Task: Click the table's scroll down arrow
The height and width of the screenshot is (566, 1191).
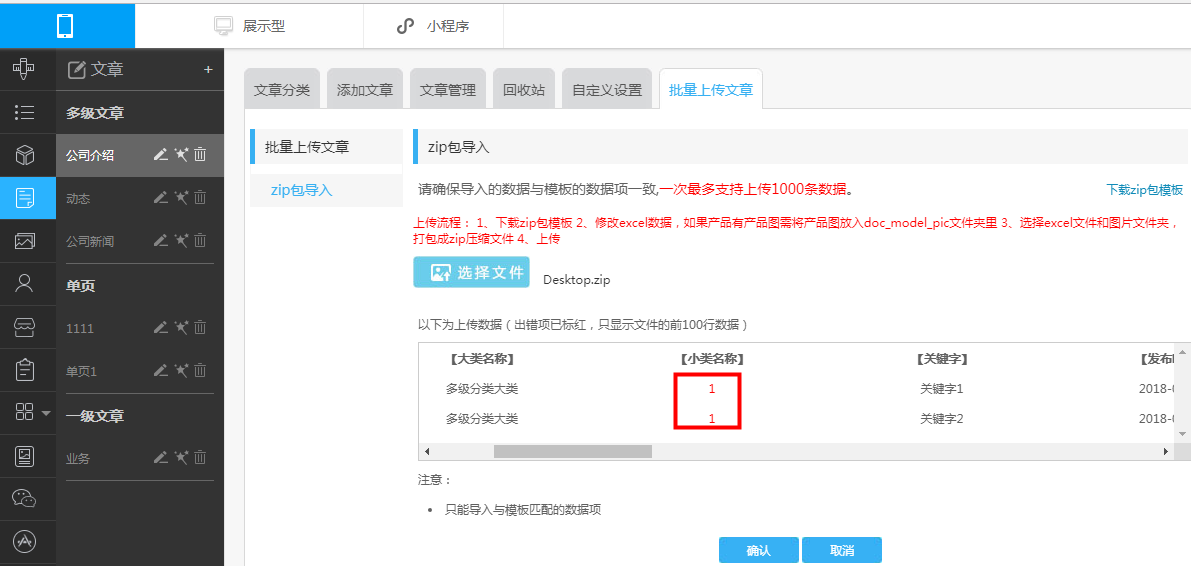Action: coord(1183,434)
